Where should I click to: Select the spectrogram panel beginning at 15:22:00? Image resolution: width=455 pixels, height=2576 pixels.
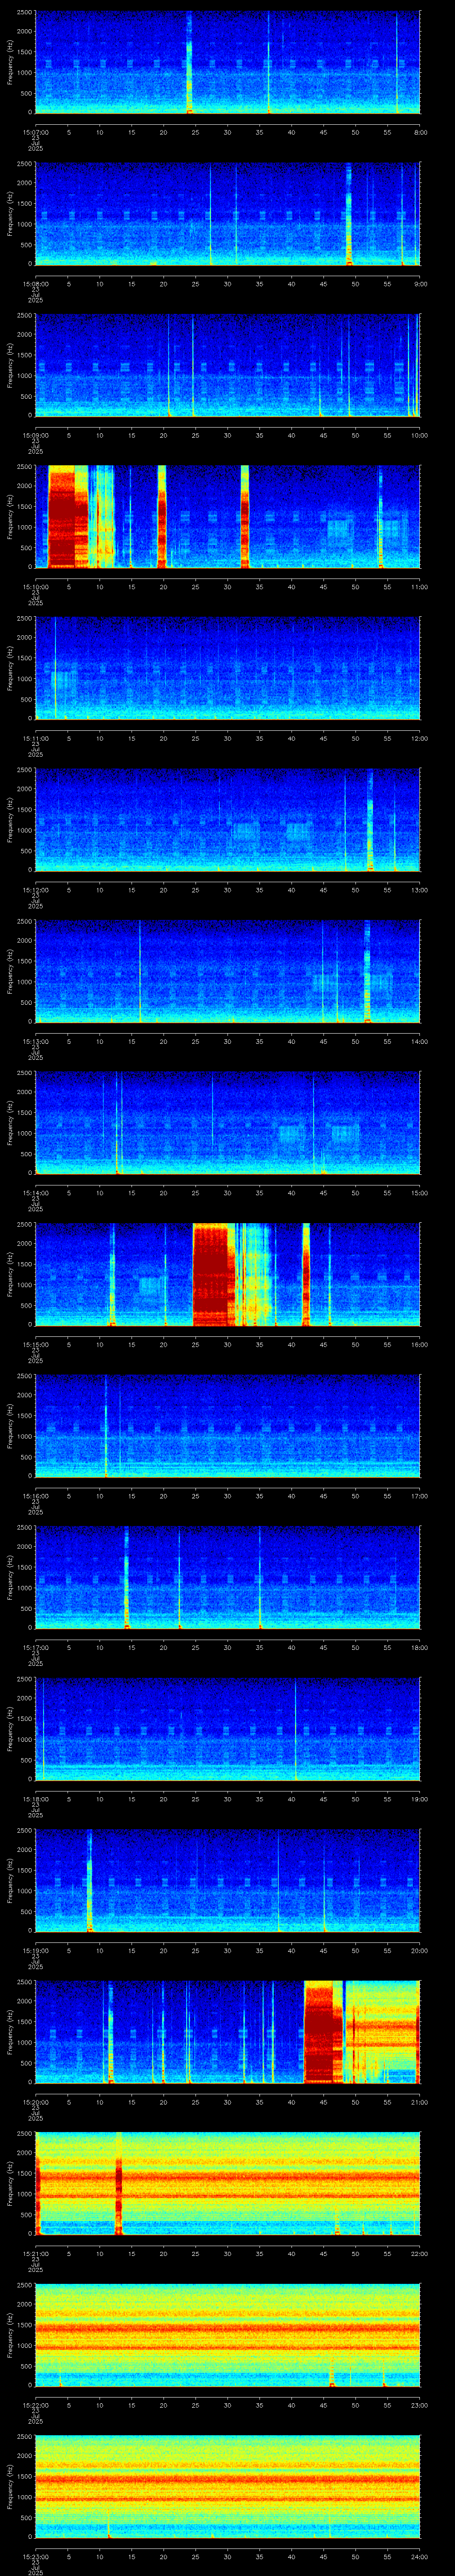(227, 2335)
